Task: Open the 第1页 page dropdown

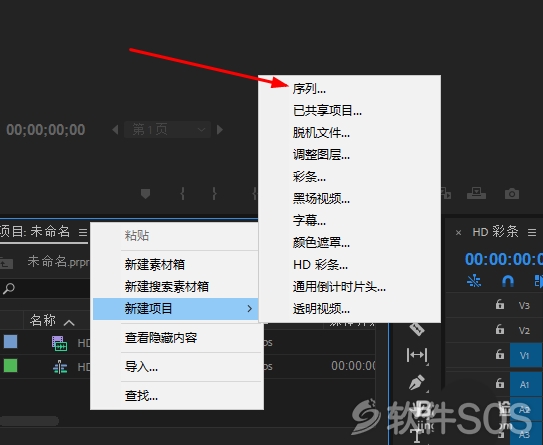Action: (x=168, y=130)
